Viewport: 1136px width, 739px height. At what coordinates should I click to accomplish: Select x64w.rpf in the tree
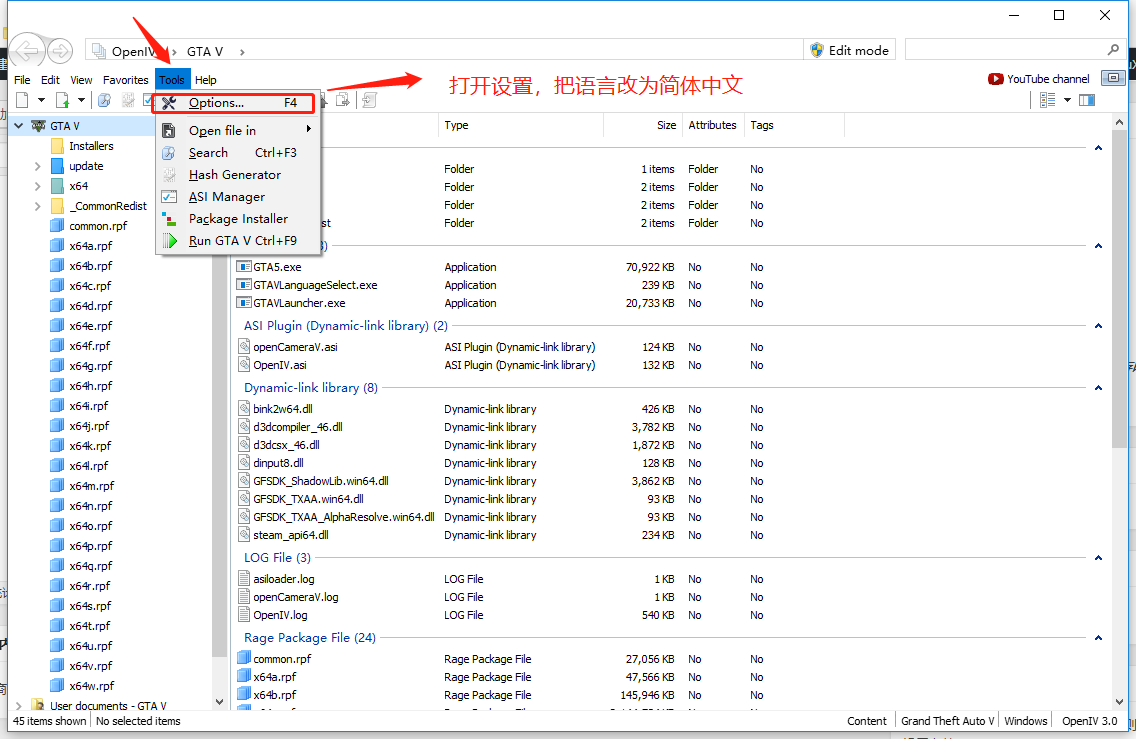tap(91, 685)
